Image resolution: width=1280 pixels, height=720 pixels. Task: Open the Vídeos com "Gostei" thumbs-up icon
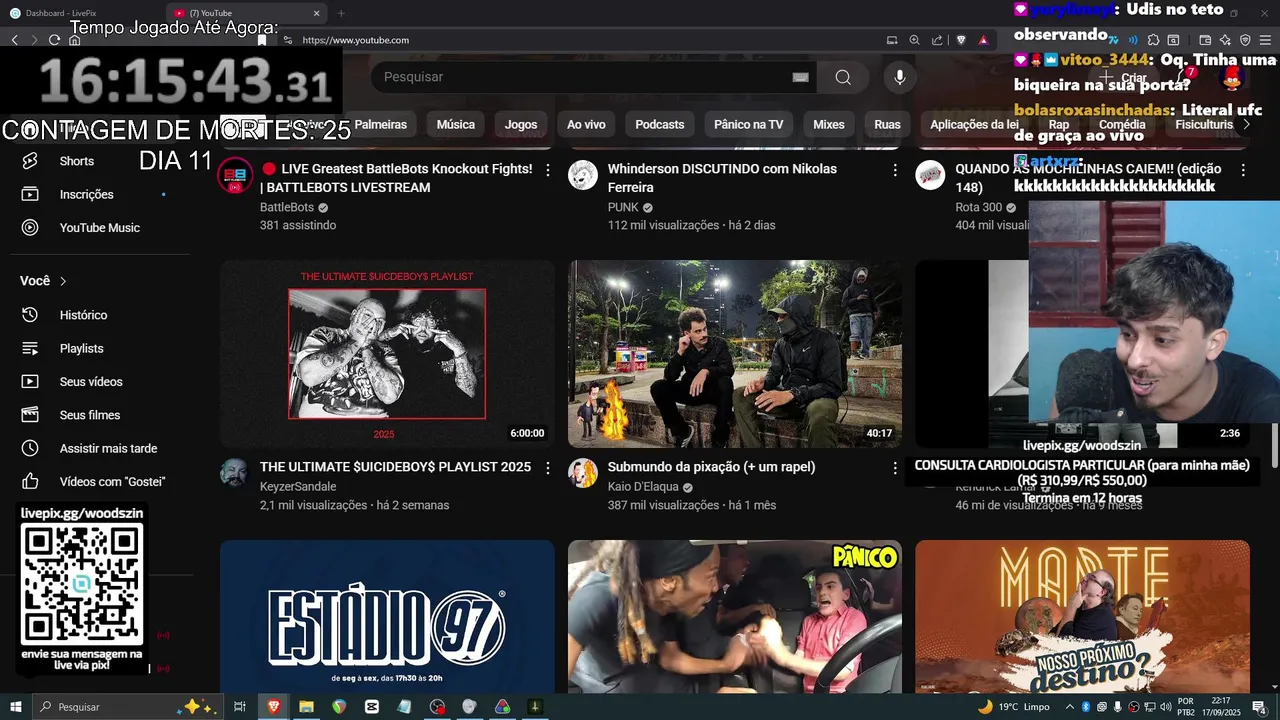(30, 481)
